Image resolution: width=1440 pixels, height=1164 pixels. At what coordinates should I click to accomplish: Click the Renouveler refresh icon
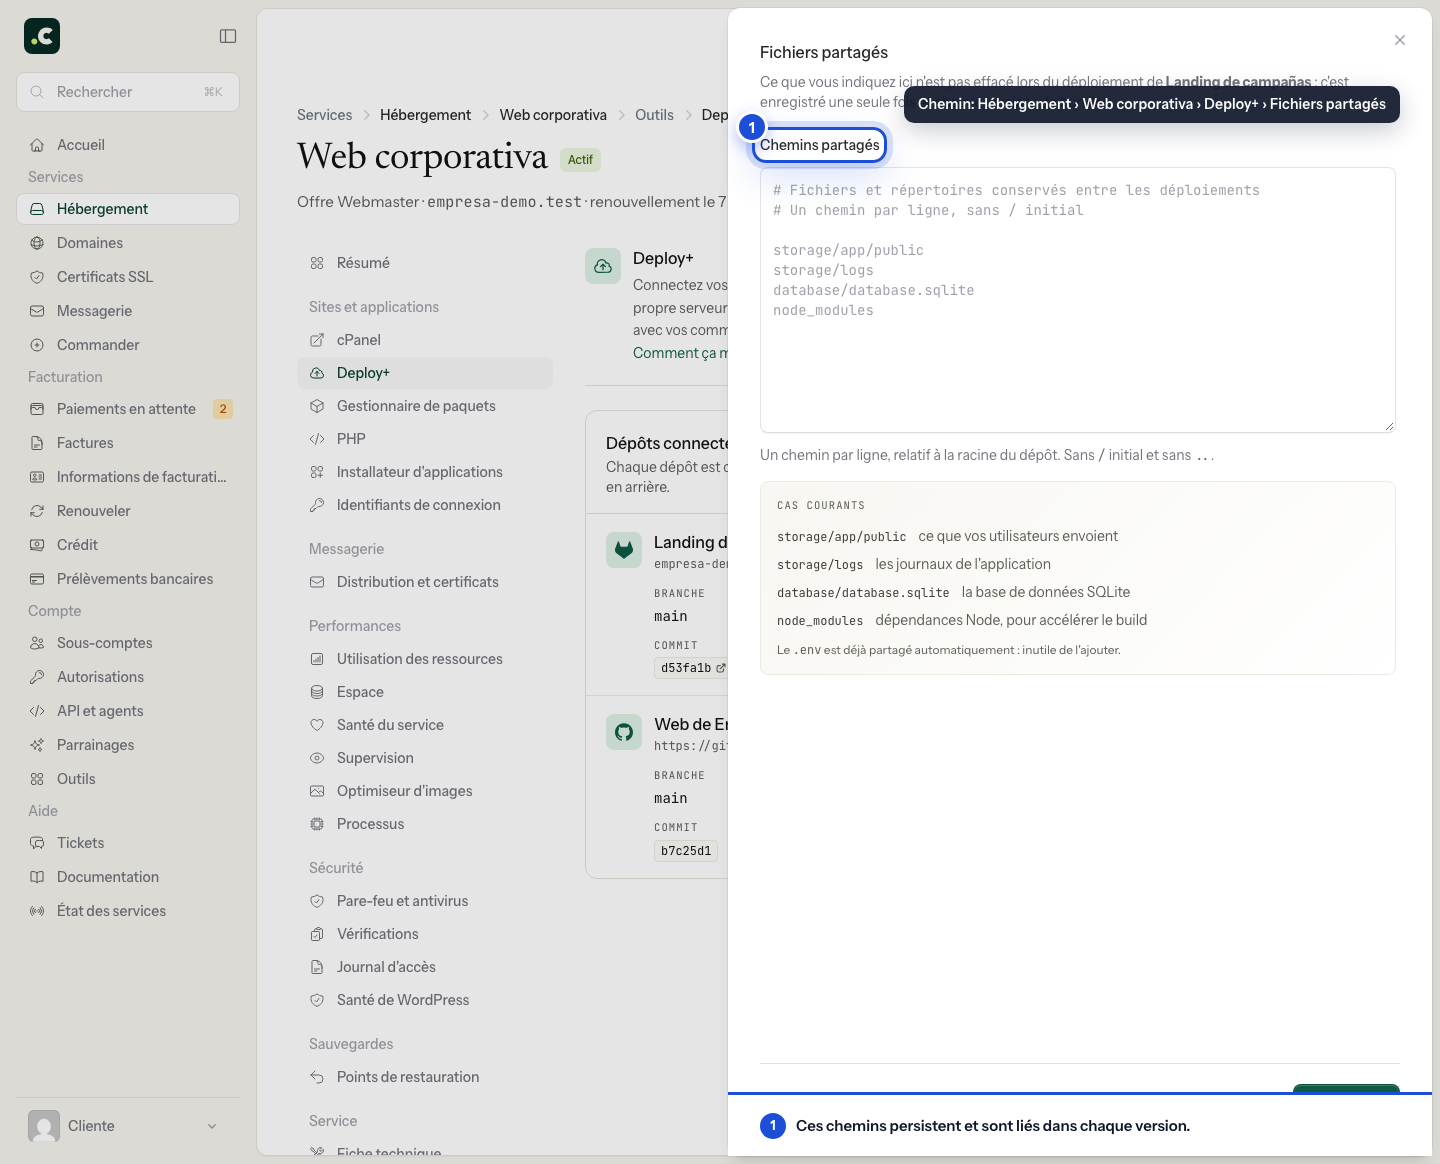point(37,511)
